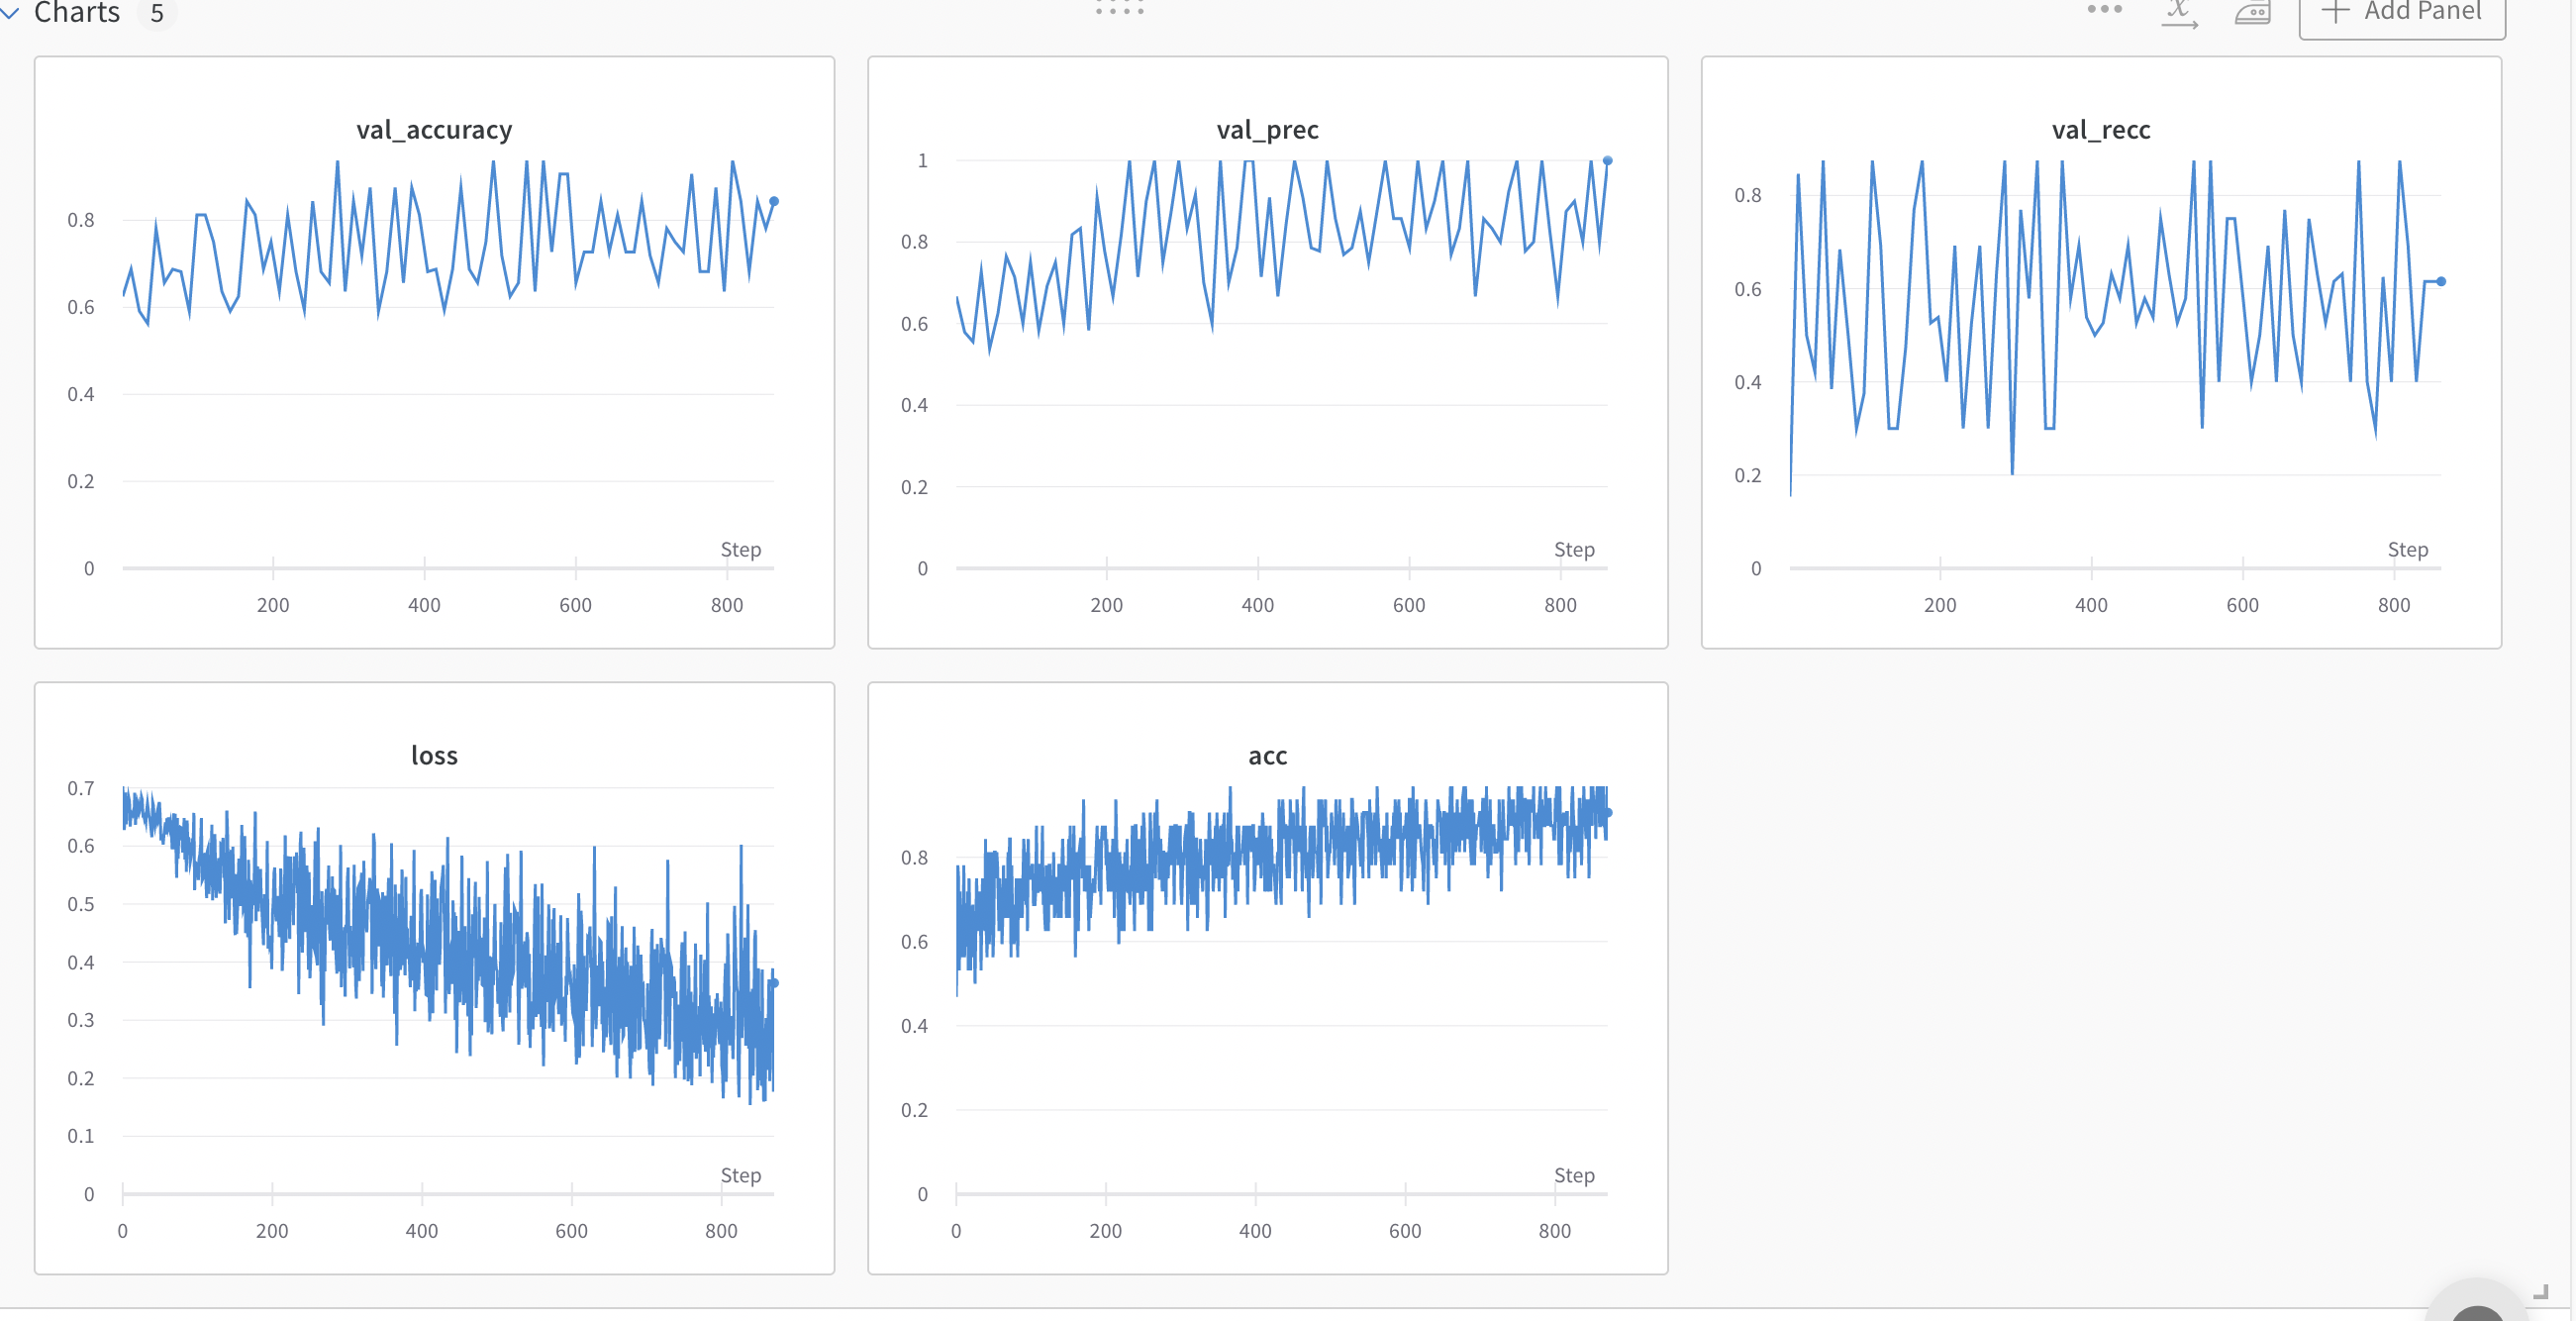Click the 200 x-axis tick in val_accuracy
Viewport: 2576px width, 1321px height.
point(273,605)
